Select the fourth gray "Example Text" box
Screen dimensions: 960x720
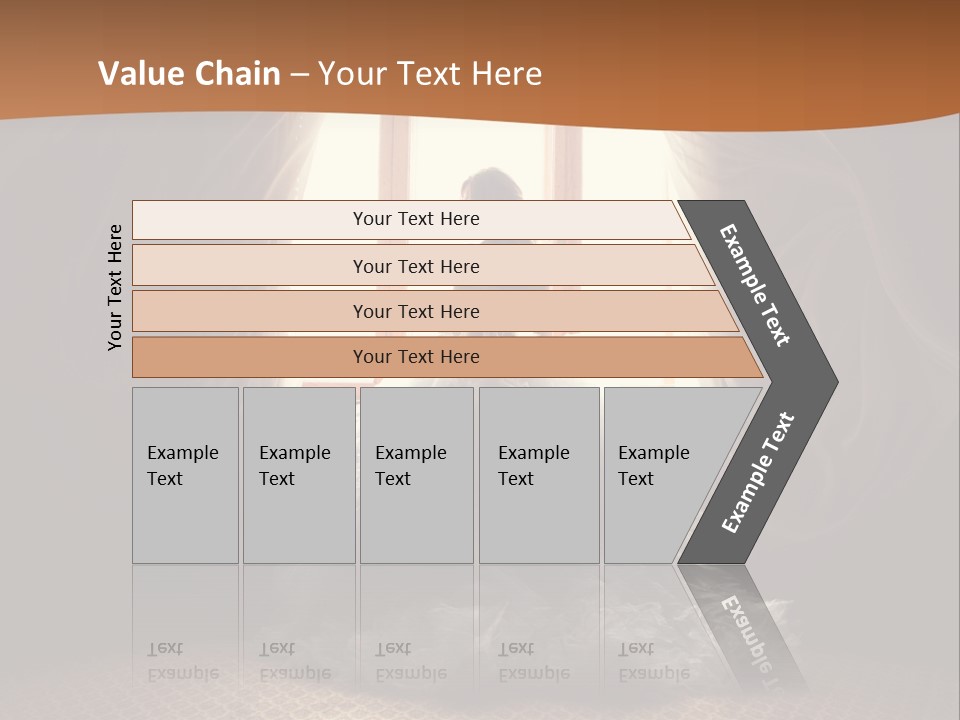tap(538, 475)
